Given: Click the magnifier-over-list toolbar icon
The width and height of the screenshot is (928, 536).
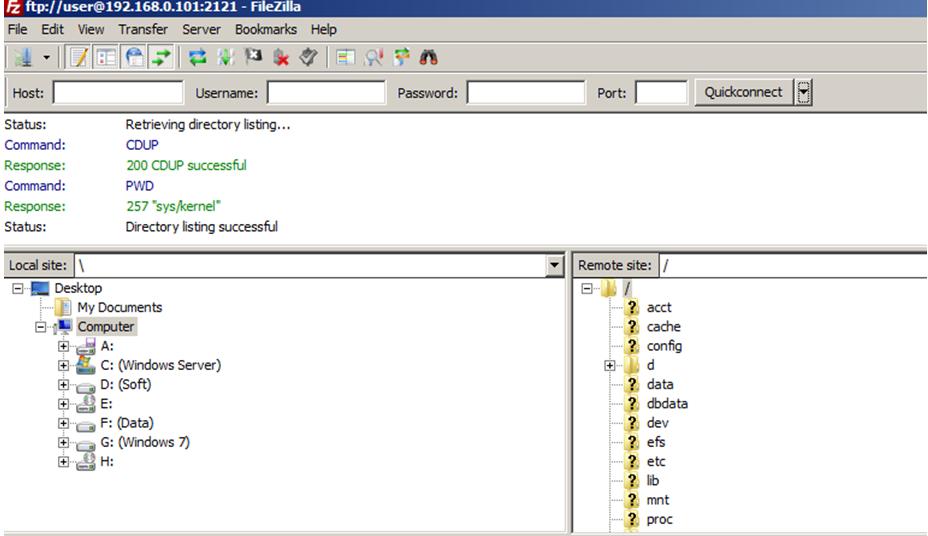Looking at the screenshot, I should point(373,57).
